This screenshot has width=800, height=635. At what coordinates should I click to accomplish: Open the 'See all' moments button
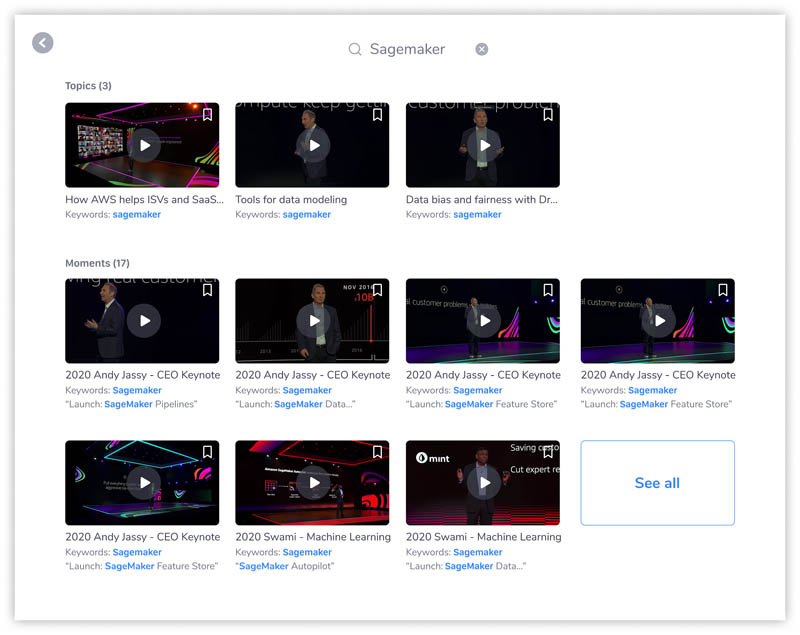[x=658, y=483]
